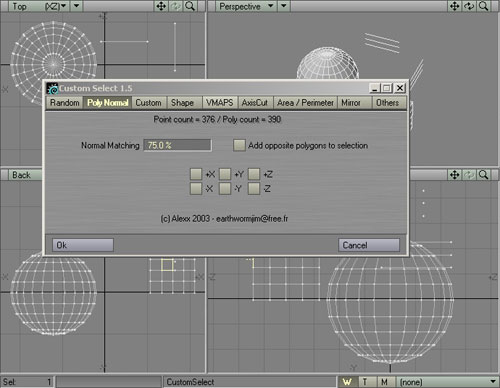Screen dimensions: 500x388
Task: Enable the +X normal checkbox
Action: tap(196, 174)
